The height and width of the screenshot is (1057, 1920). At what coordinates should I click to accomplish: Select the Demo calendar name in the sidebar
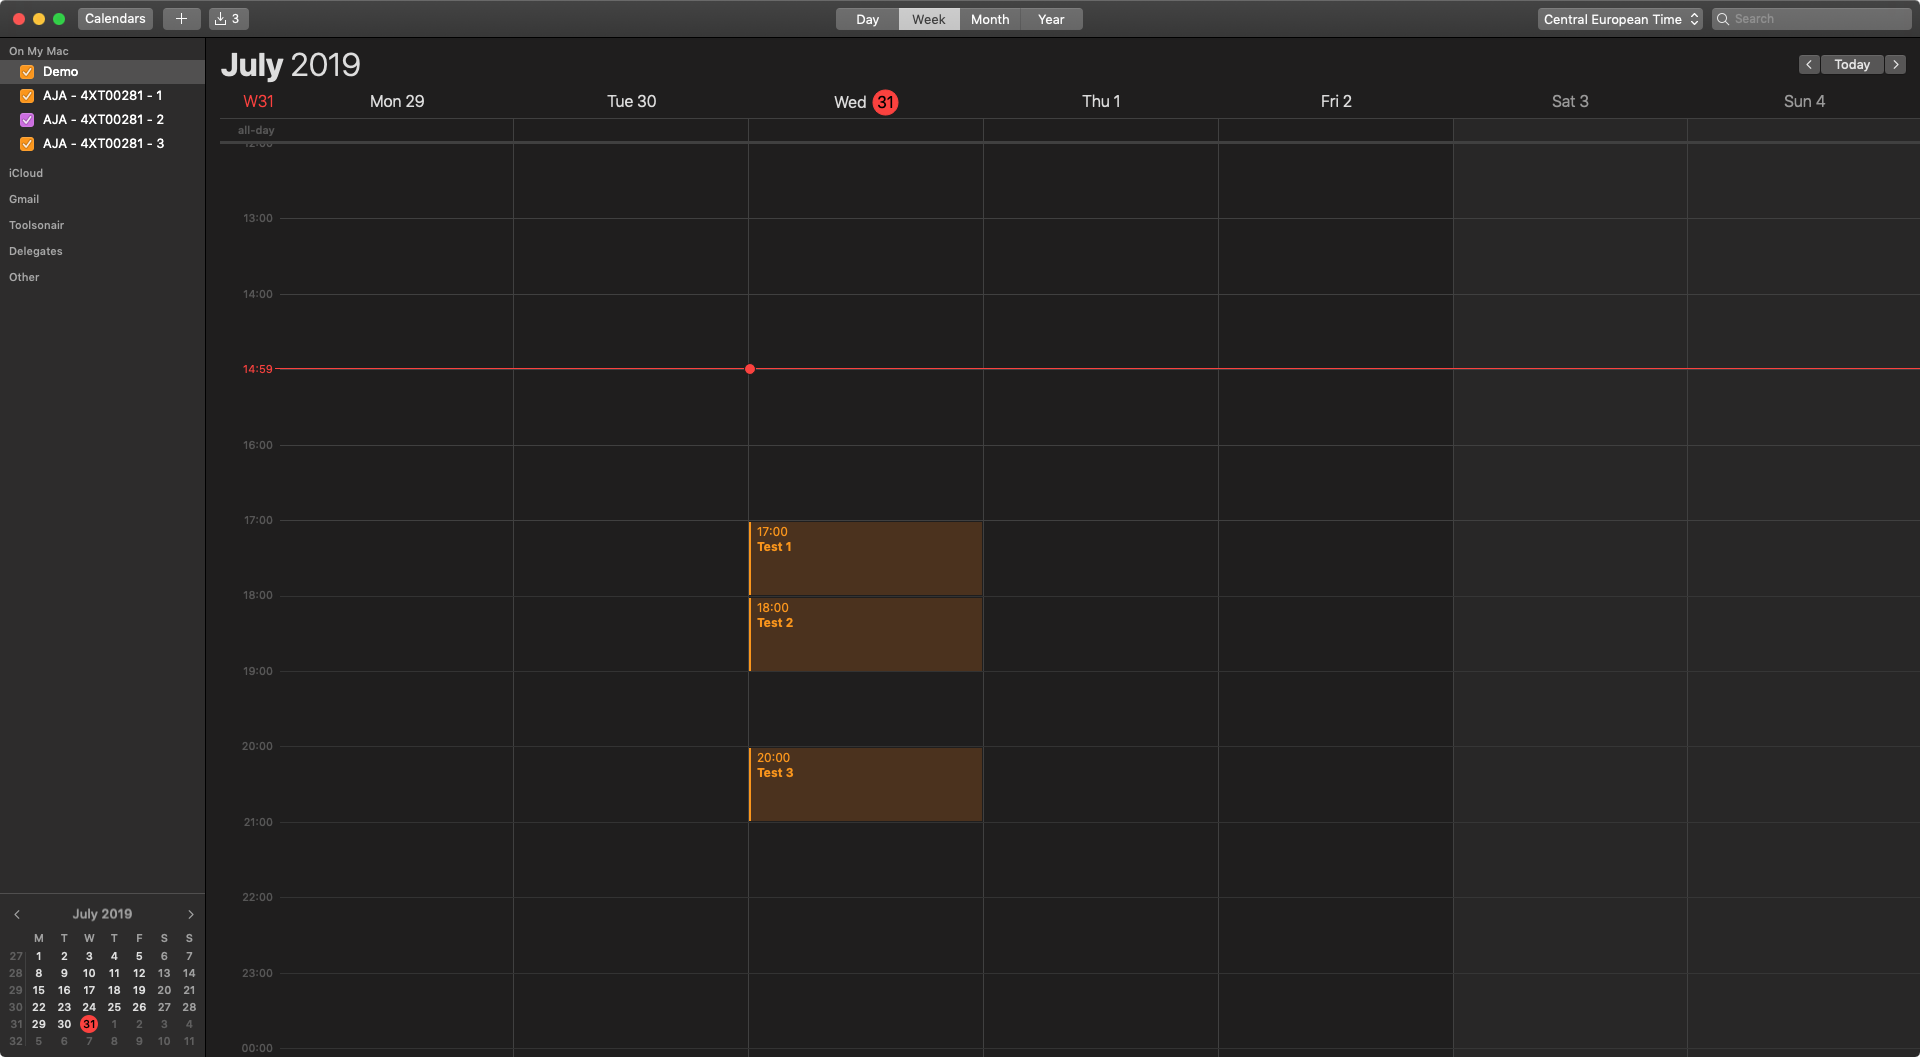60,72
